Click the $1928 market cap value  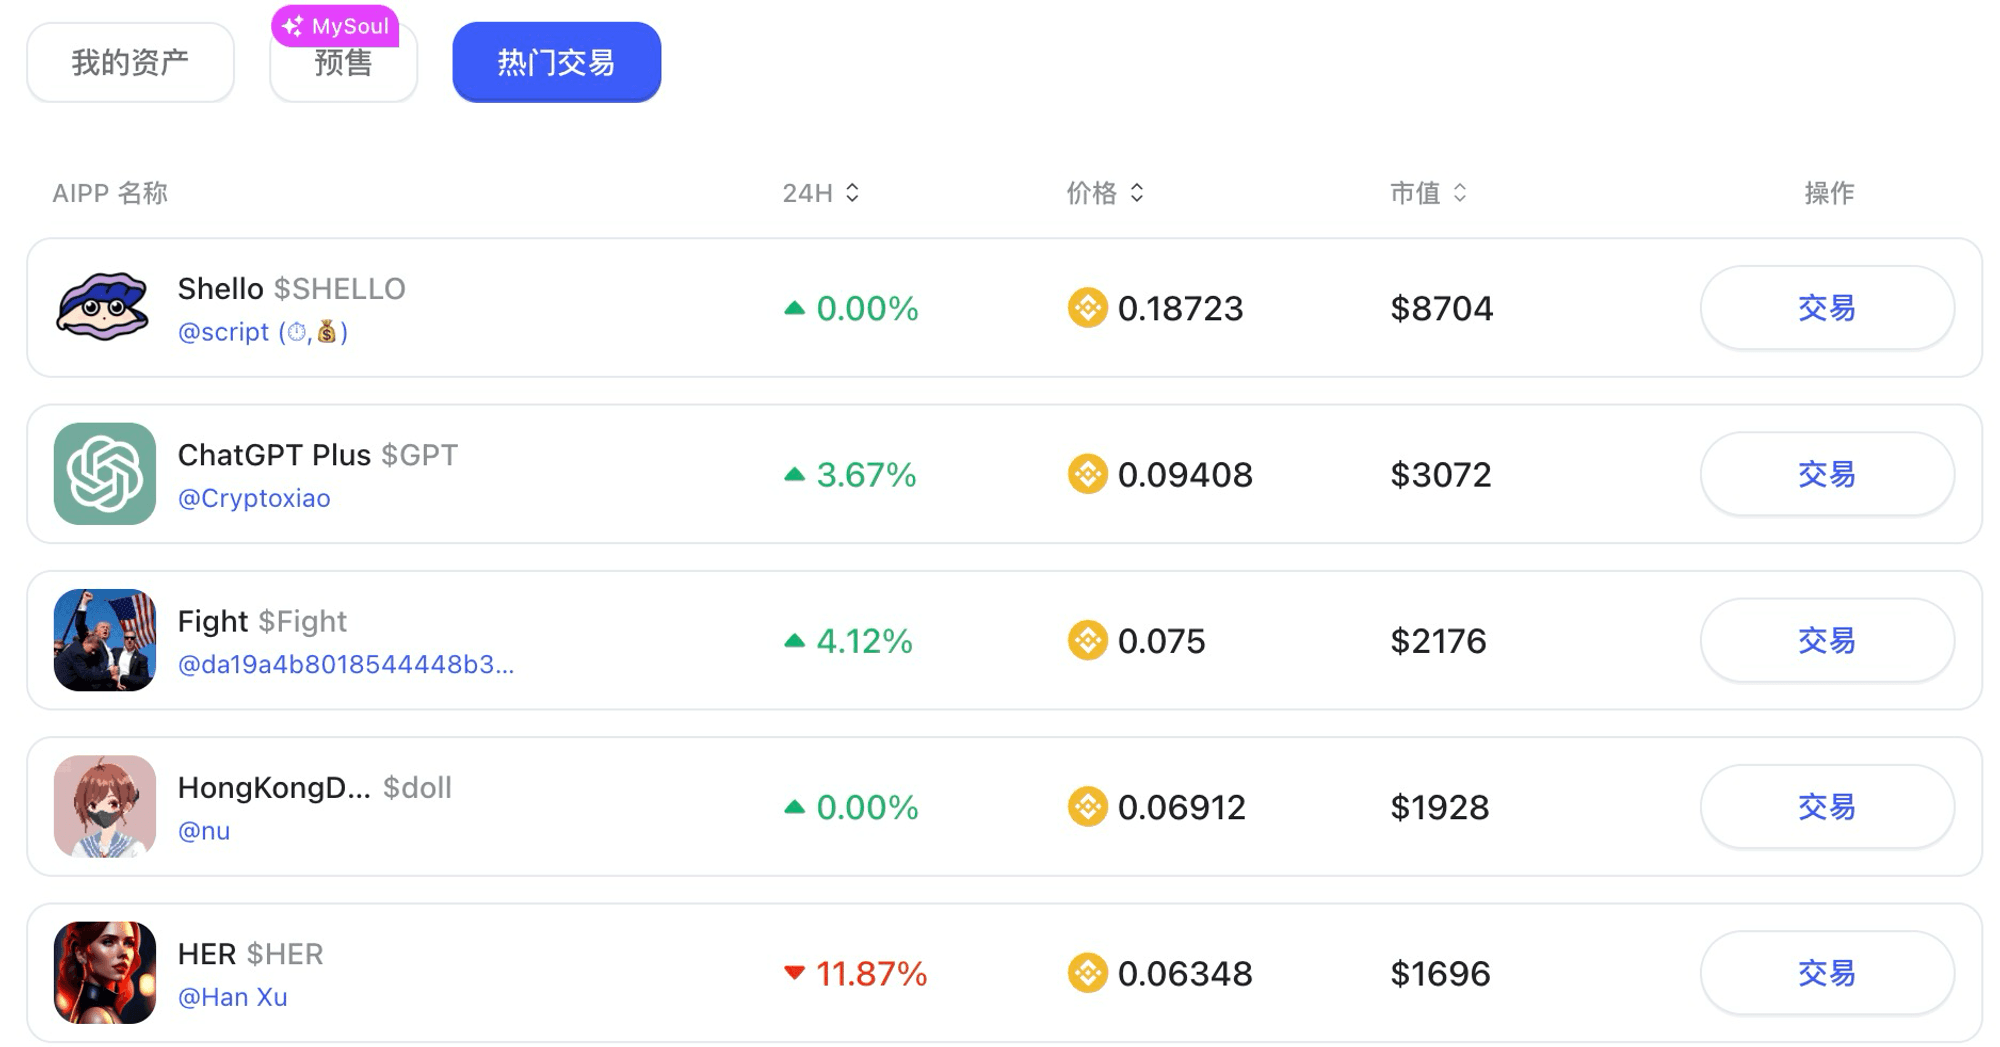click(1440, 807)
